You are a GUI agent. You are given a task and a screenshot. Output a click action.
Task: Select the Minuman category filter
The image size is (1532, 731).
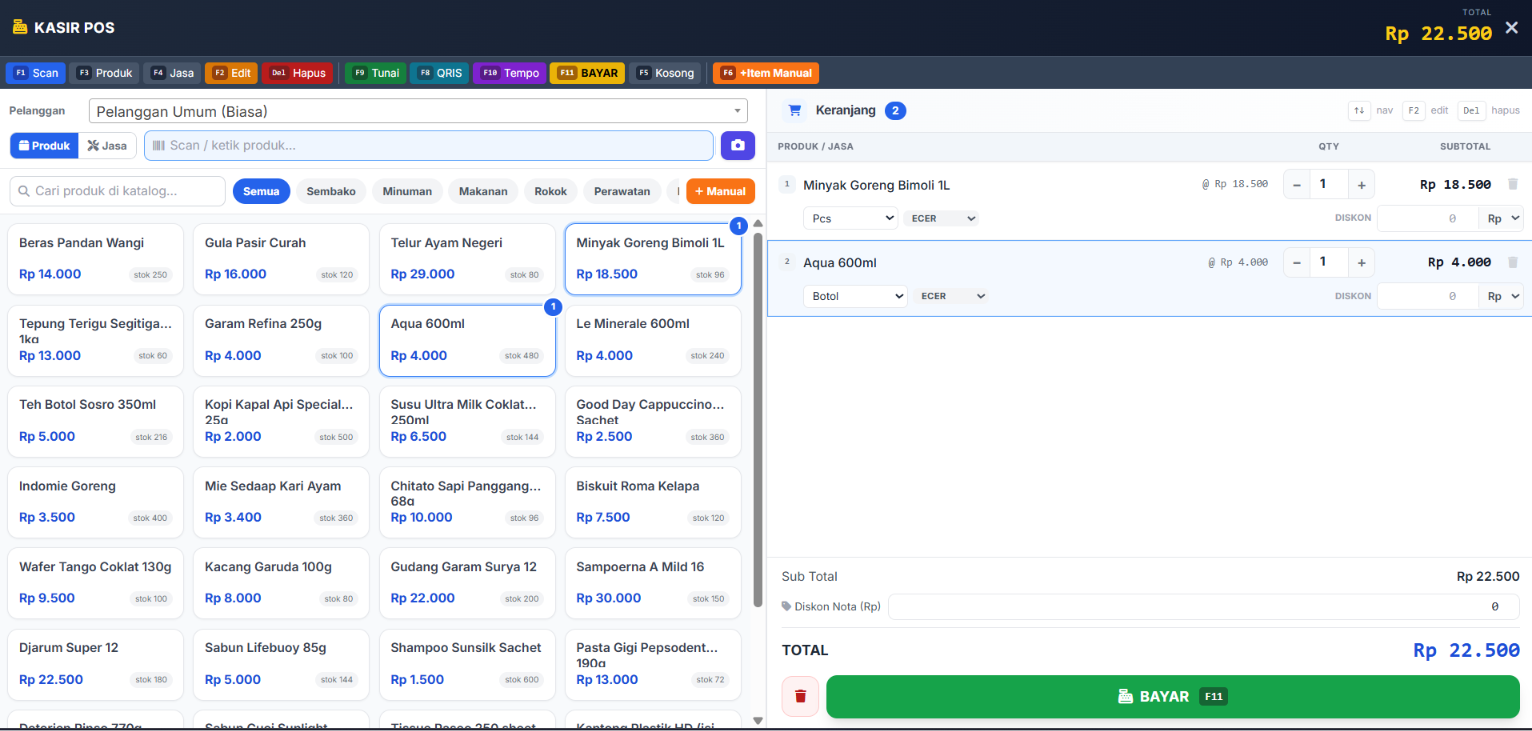[407, 191]
